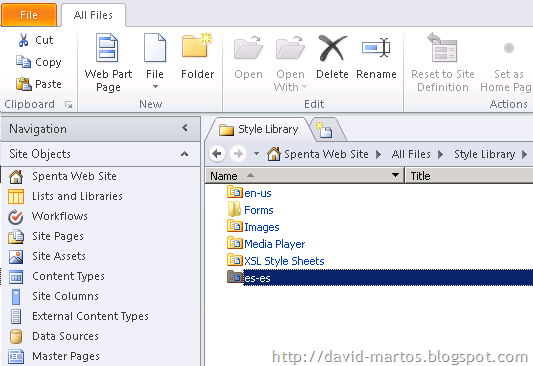The height and width of the screenshot is (366, 533).
Task: Click the Open With icon
Action: (x=290, y=48)
